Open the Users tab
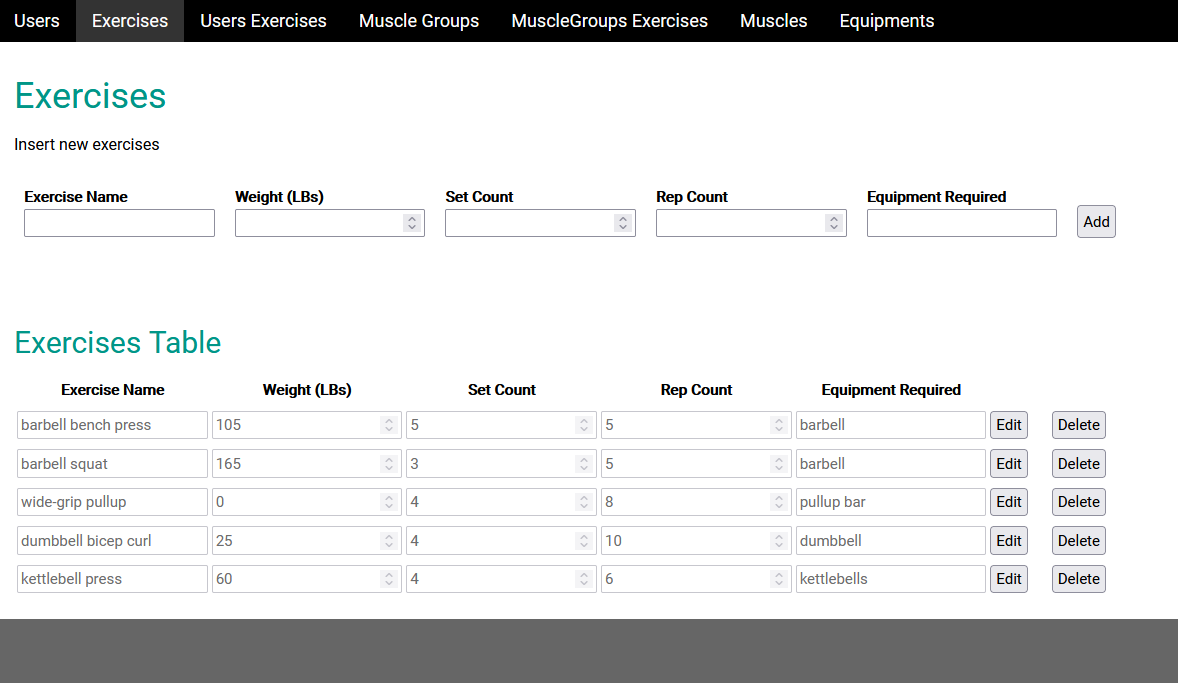 click(37, 21)
